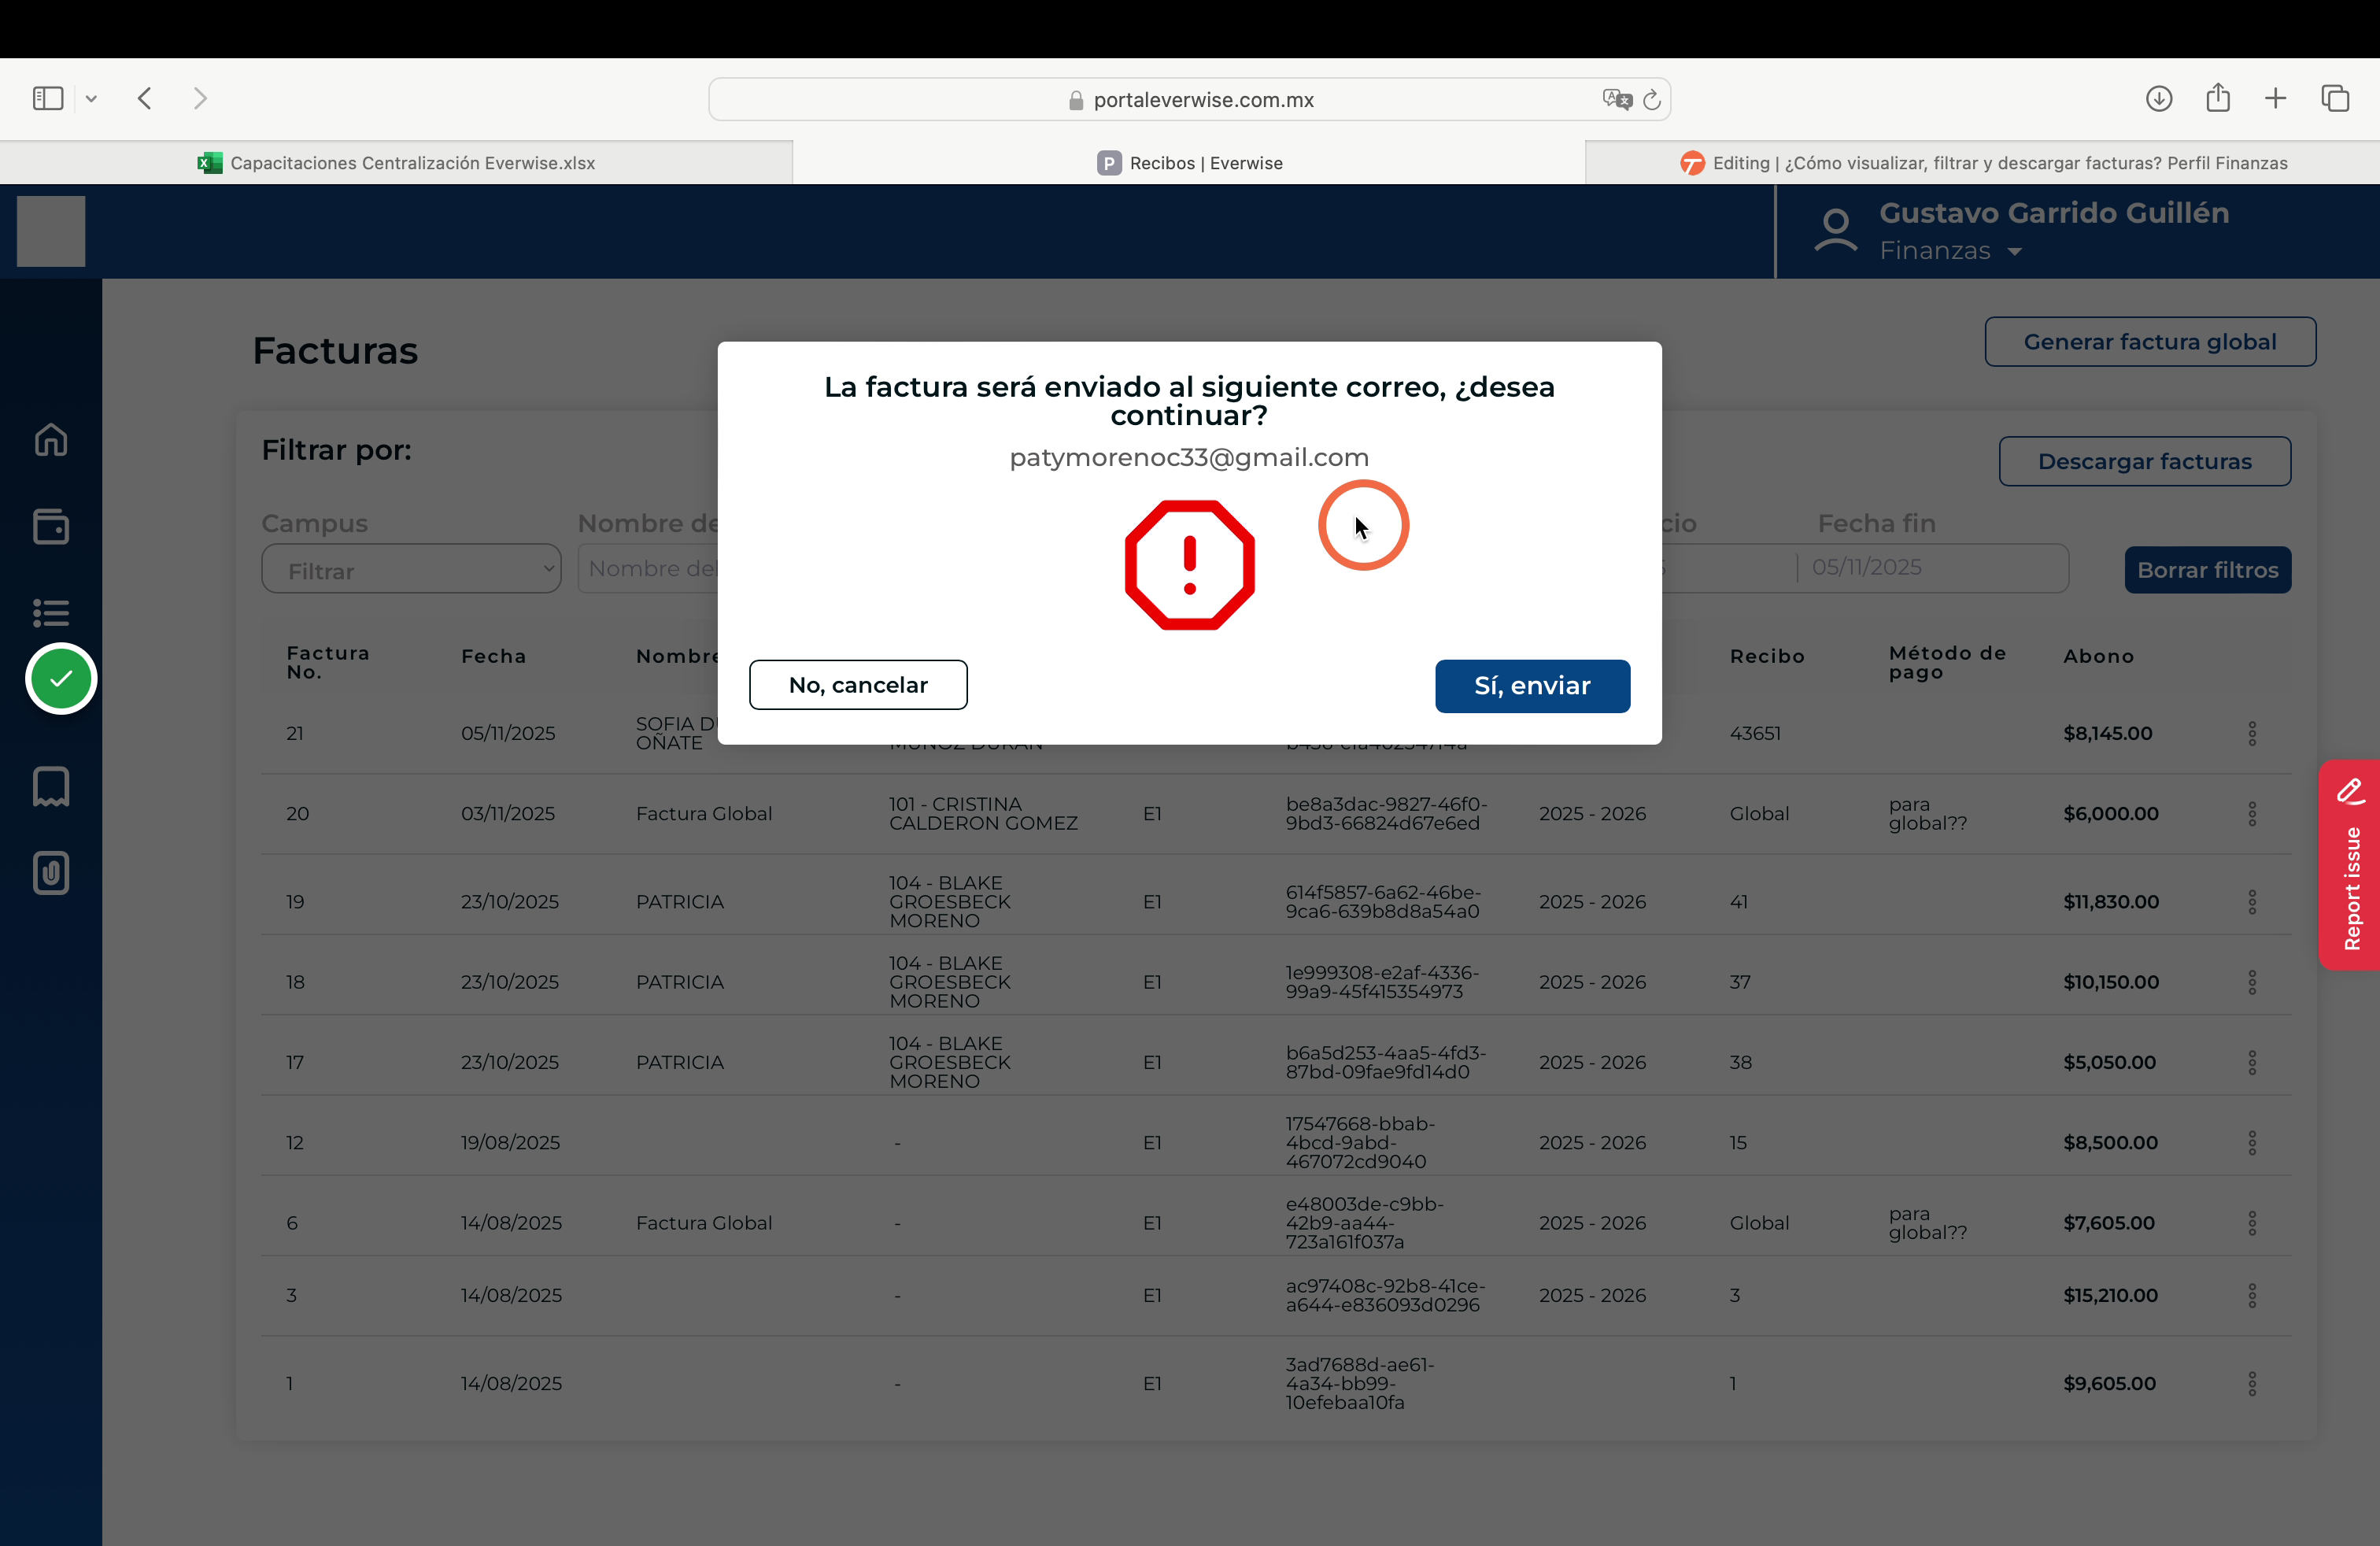Click the Fecha fin date field
The height and width of the screenshot is (1546, 2380).
pyautogui.click(x=1932, y=567)
